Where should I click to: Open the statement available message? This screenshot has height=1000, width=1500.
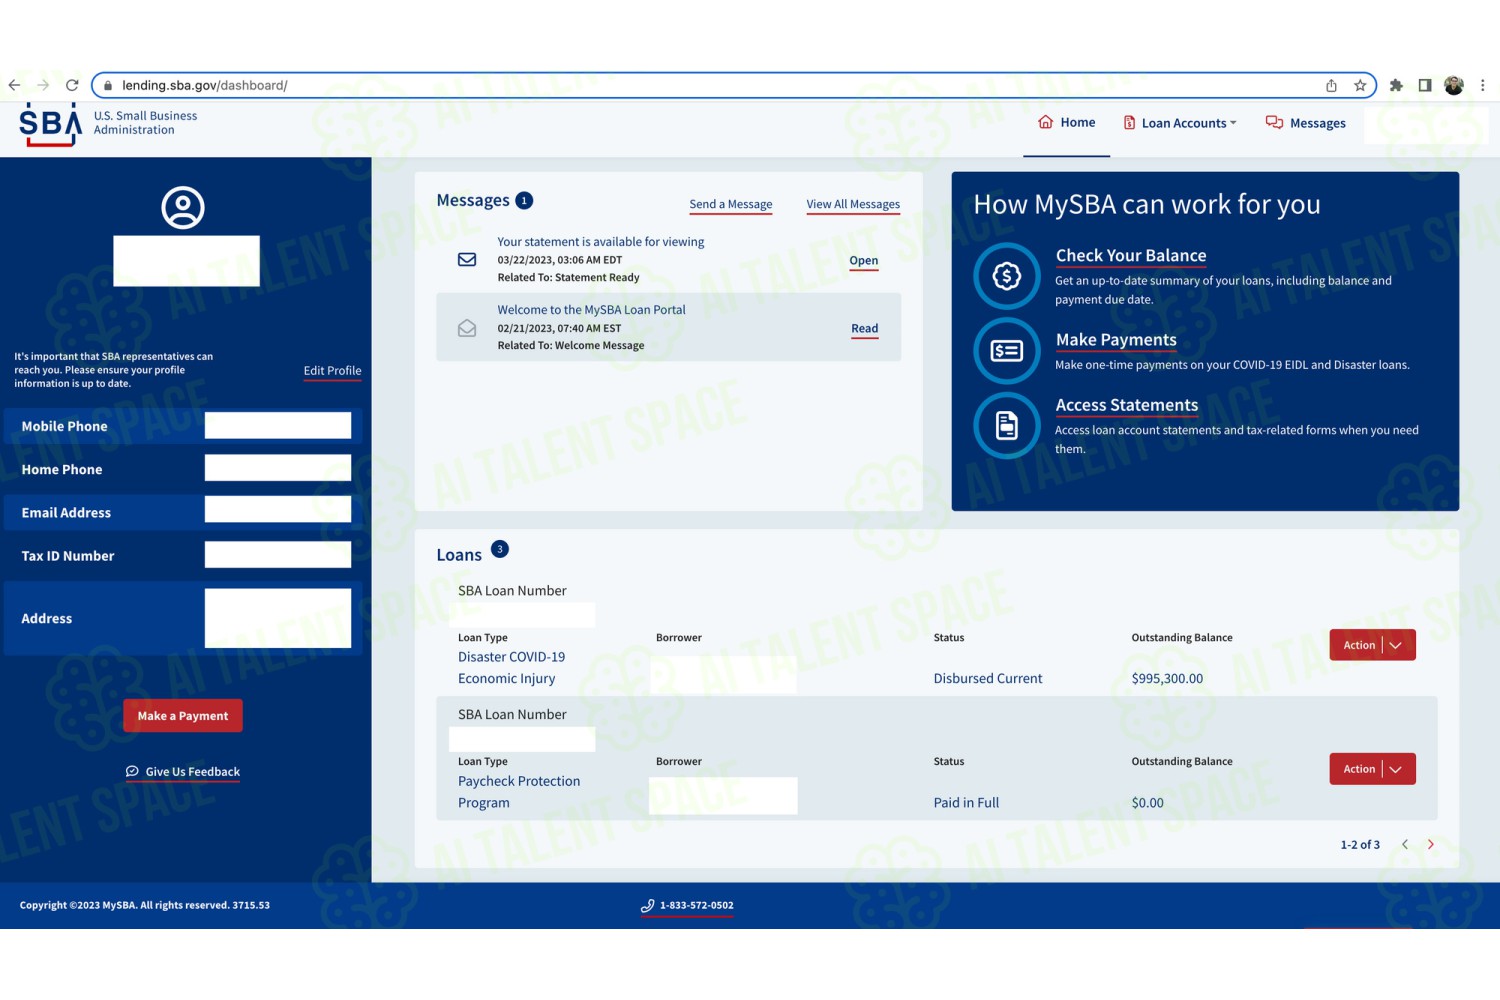[x=864, y=261]
